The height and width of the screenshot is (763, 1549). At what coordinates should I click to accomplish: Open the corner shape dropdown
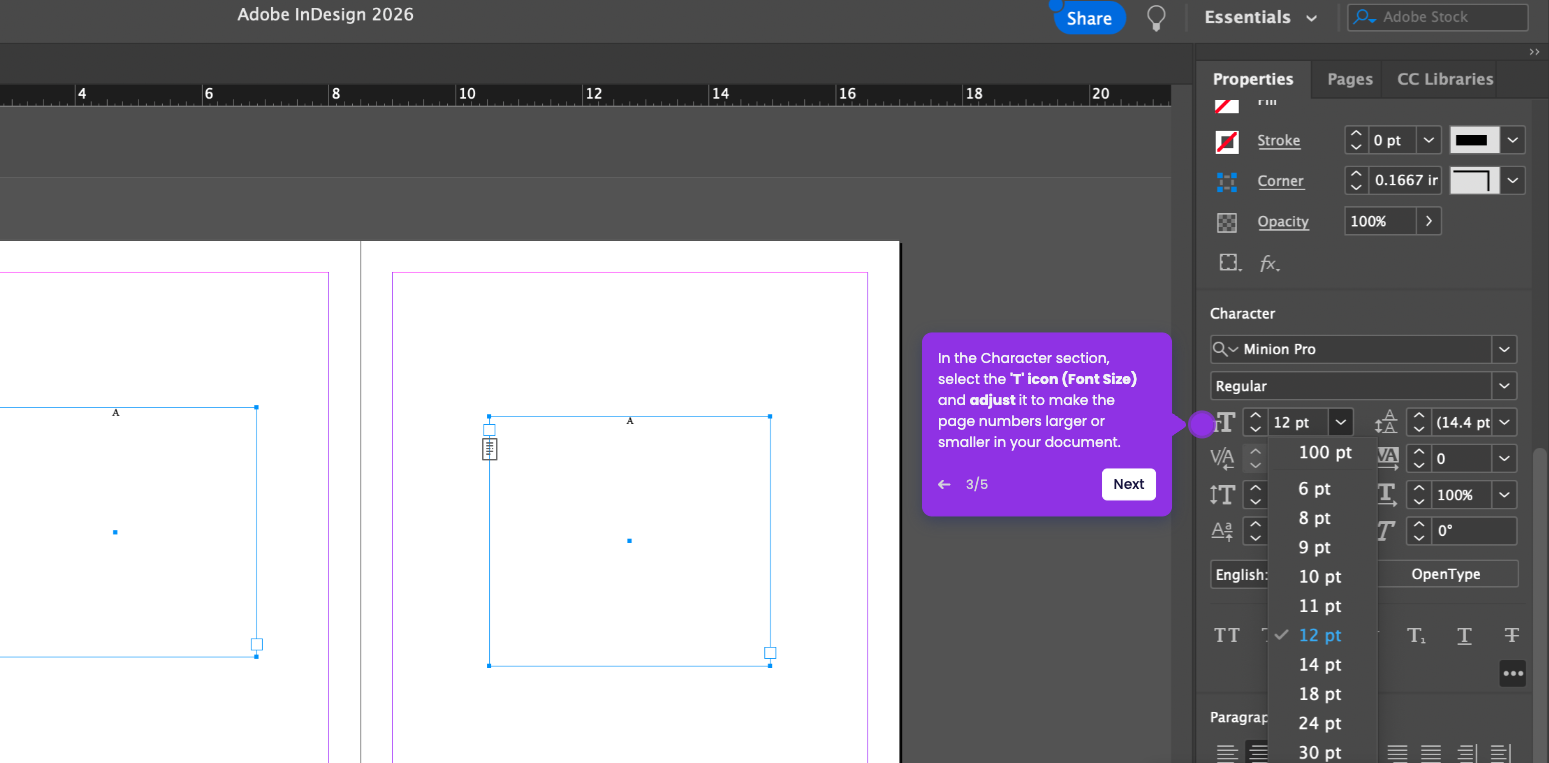1513,181
